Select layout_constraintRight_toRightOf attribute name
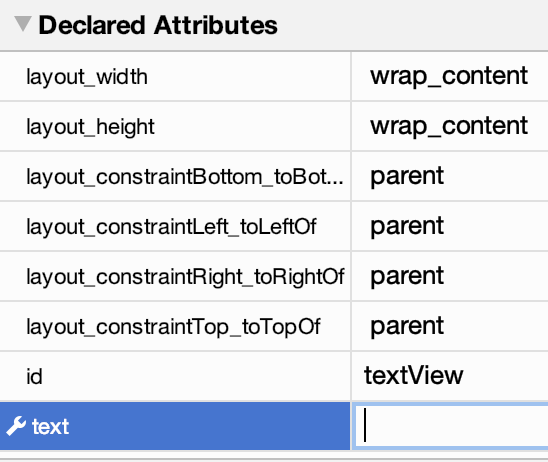The height and width of the screenshot is (462, 548). coord(185,276)
